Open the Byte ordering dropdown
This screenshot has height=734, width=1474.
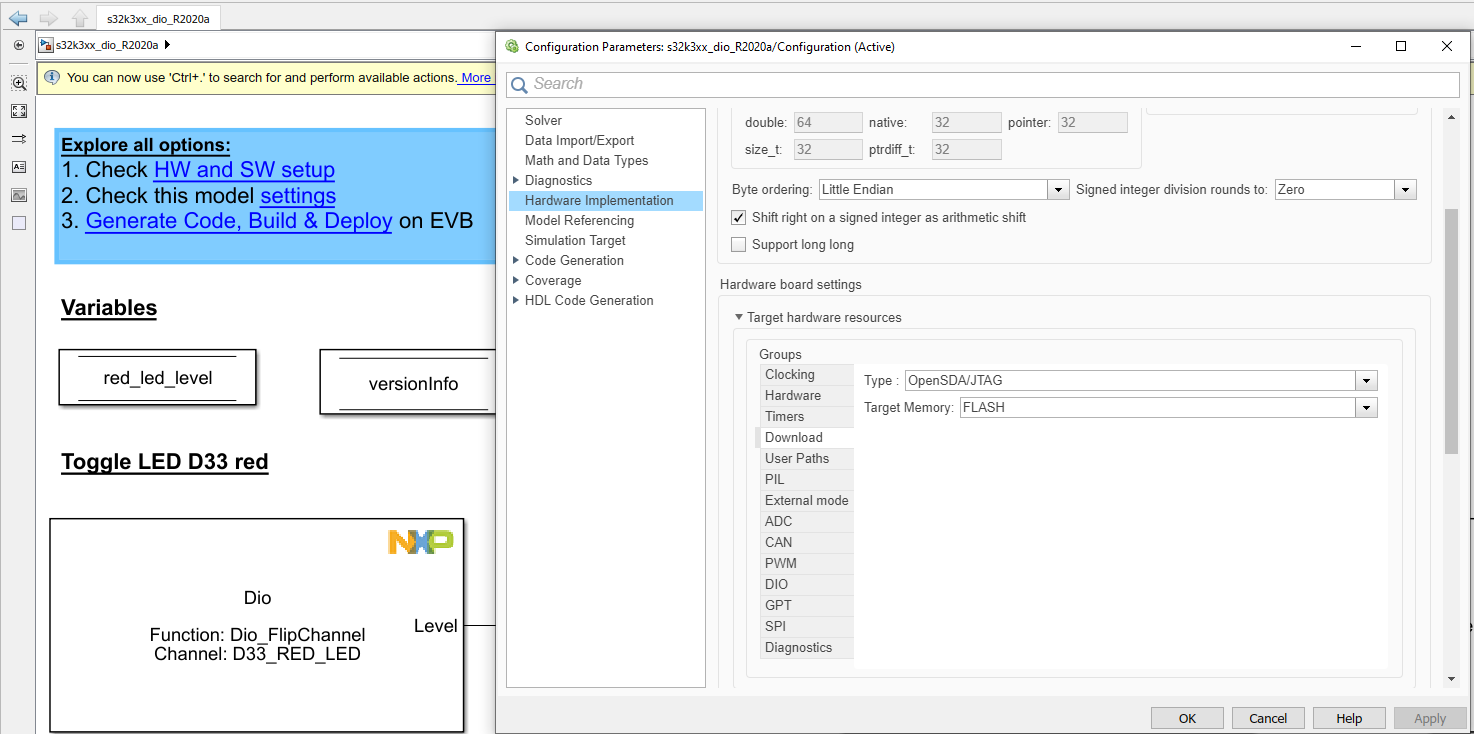(x=1058, y=188)
